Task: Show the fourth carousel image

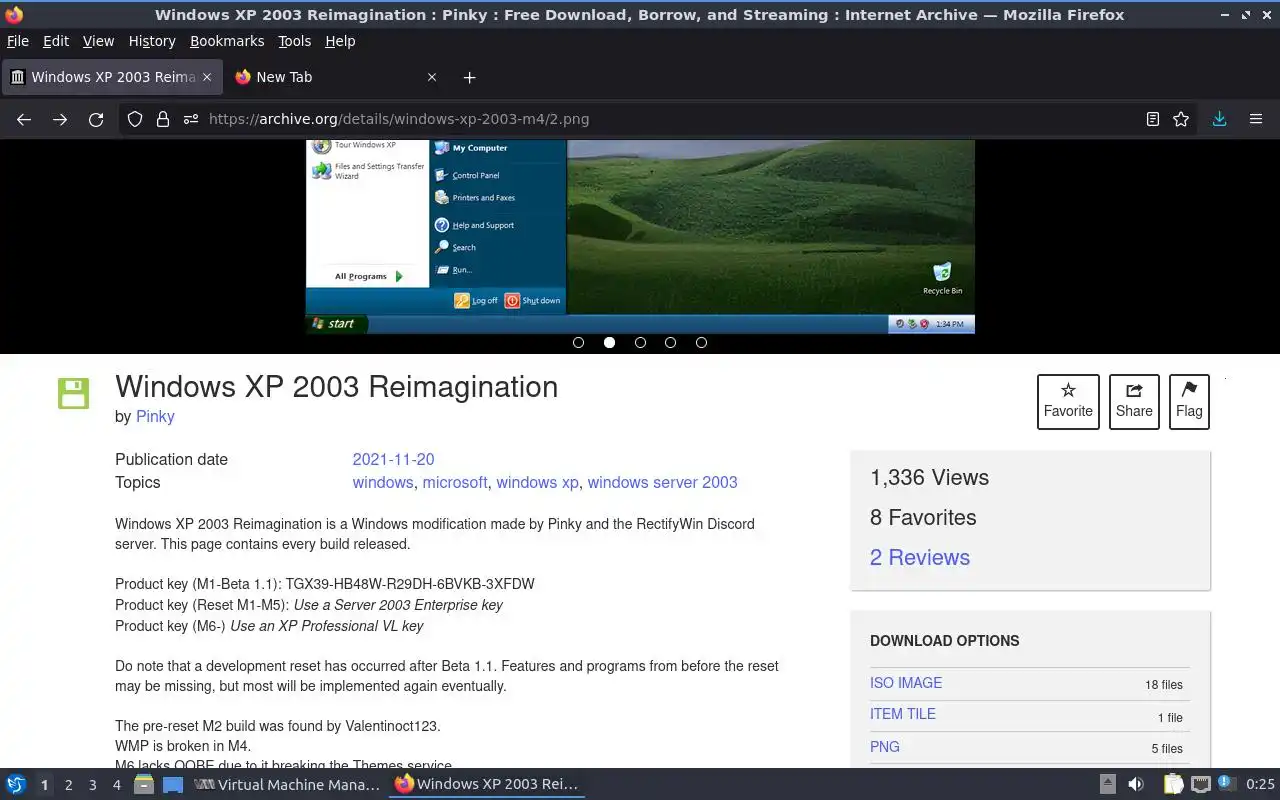Action: tap(670, 342)
